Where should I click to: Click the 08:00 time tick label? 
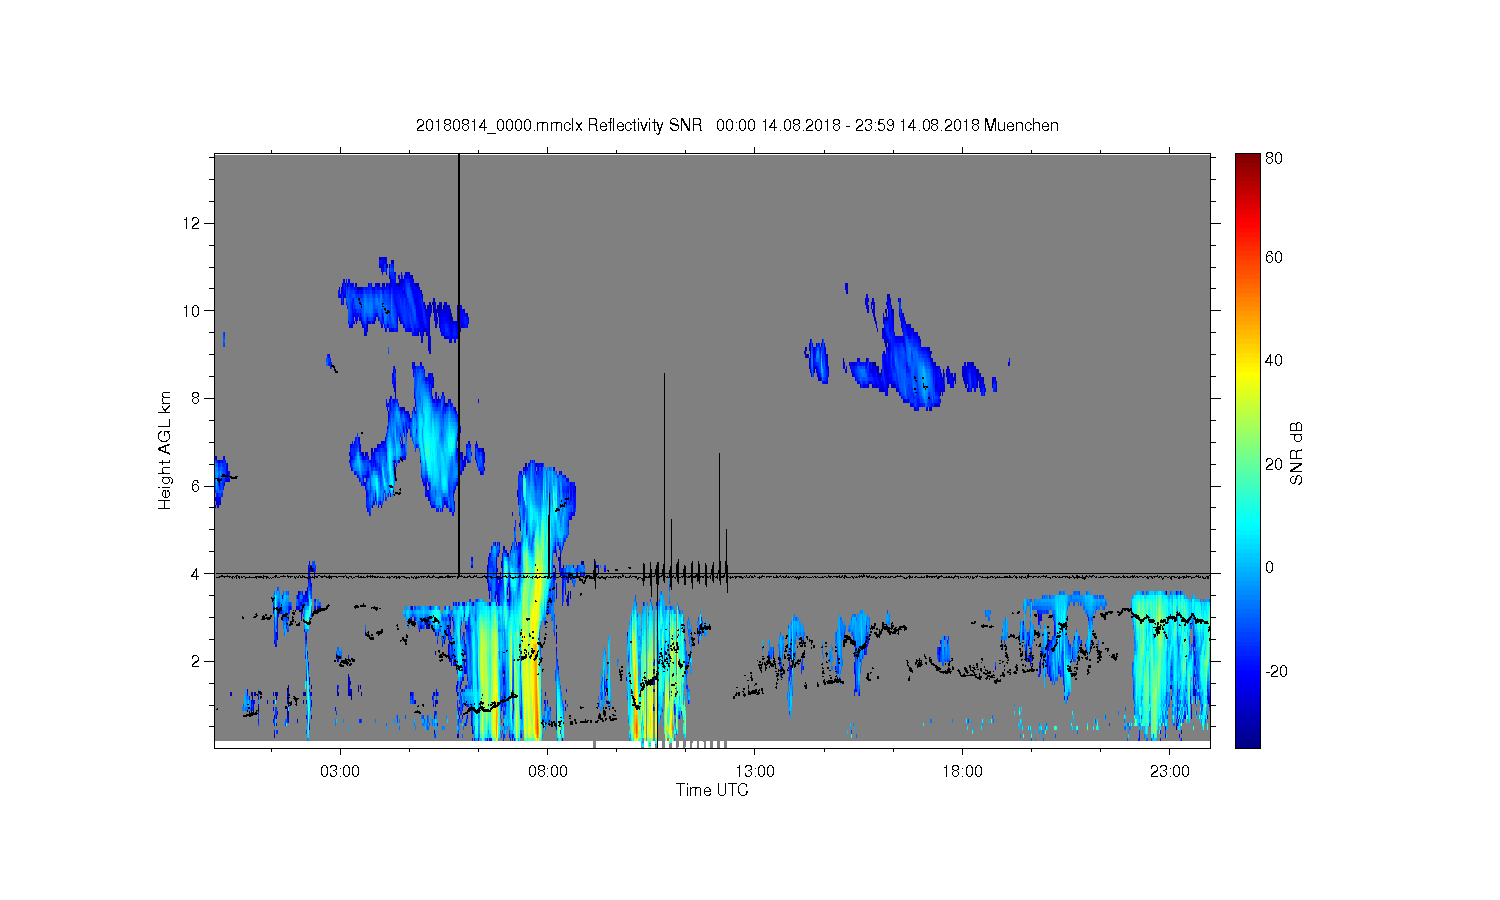pos(548,772)
